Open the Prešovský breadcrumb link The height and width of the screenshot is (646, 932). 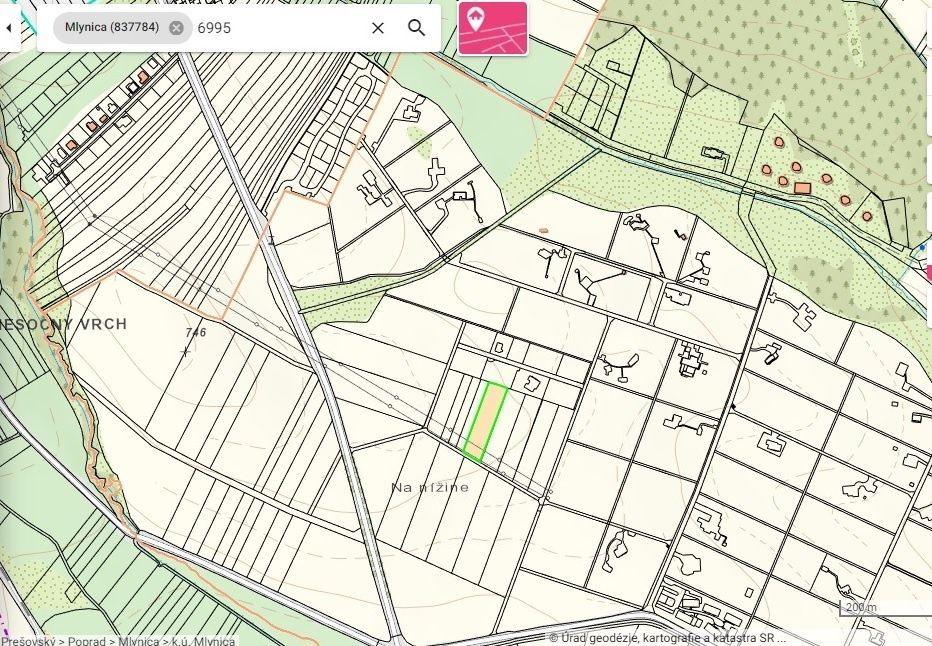28,640
